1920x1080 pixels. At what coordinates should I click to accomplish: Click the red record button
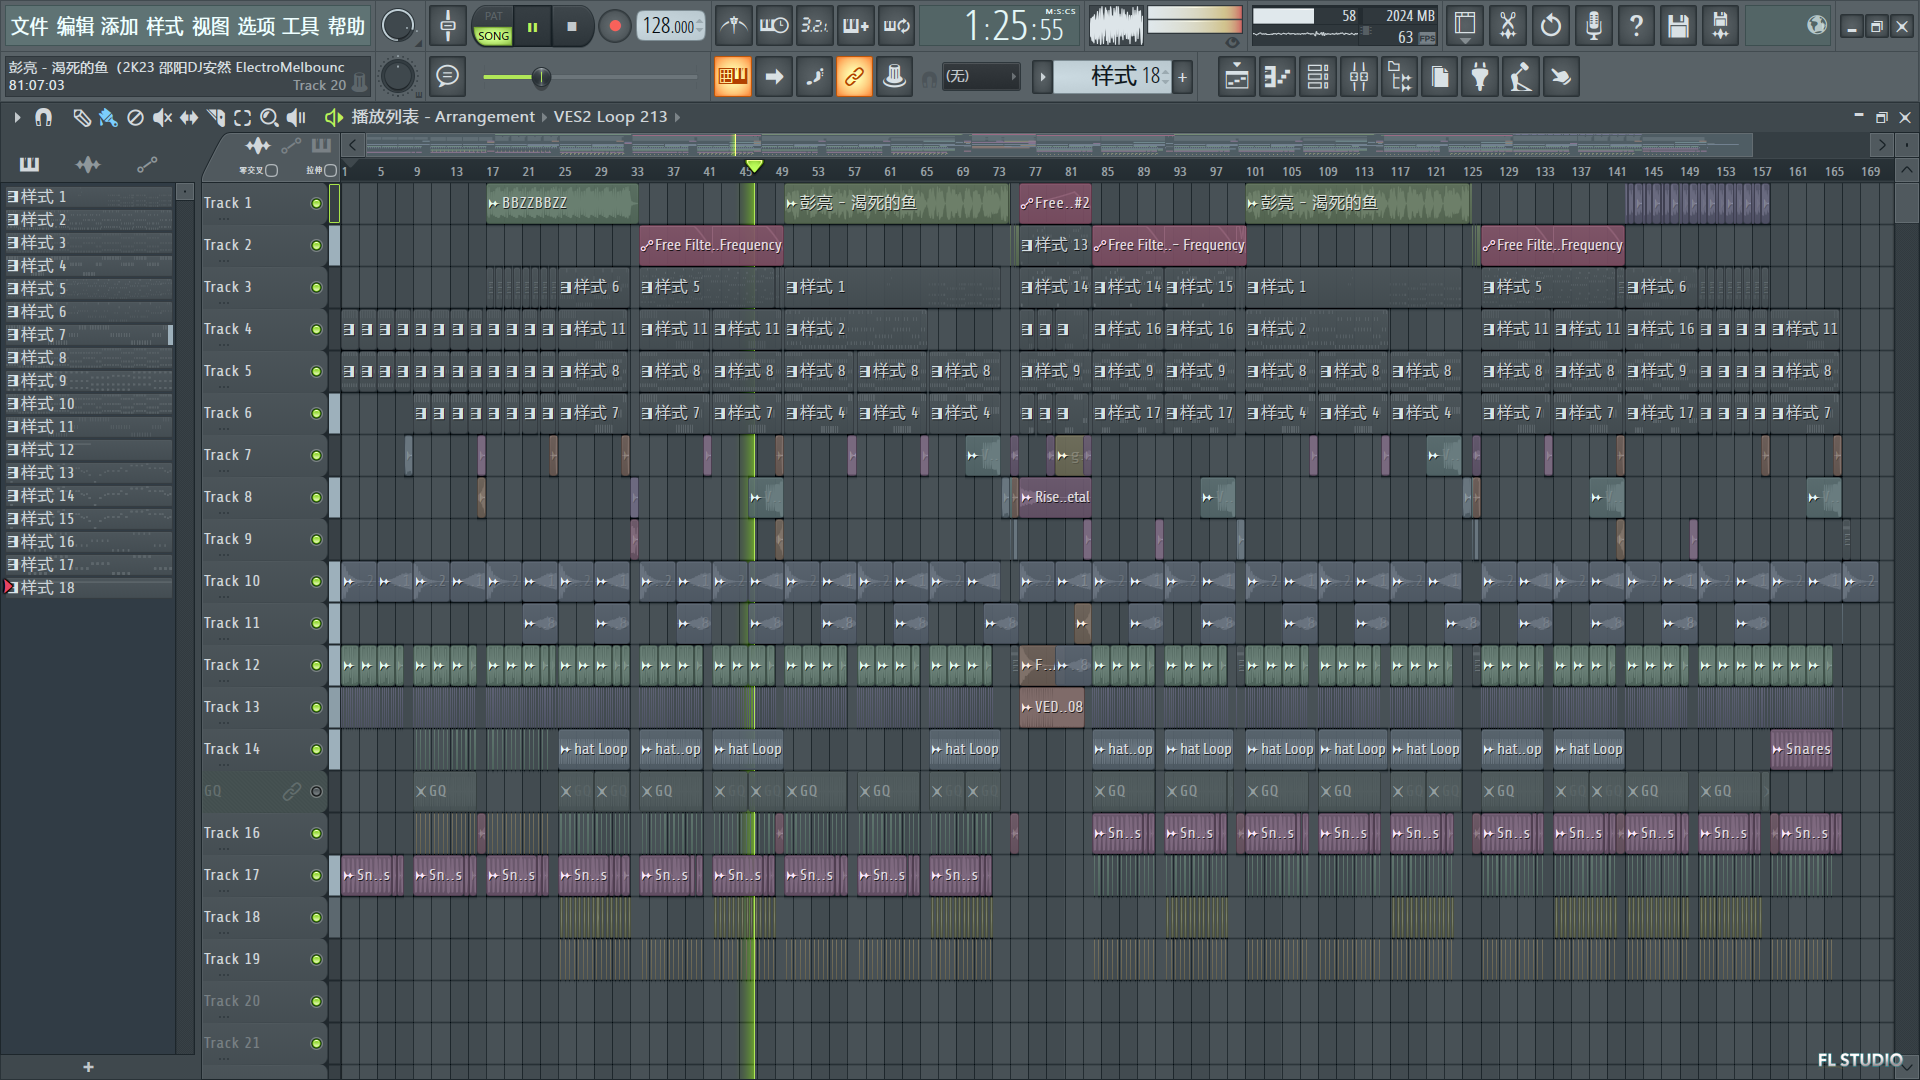tap(614, 27)
